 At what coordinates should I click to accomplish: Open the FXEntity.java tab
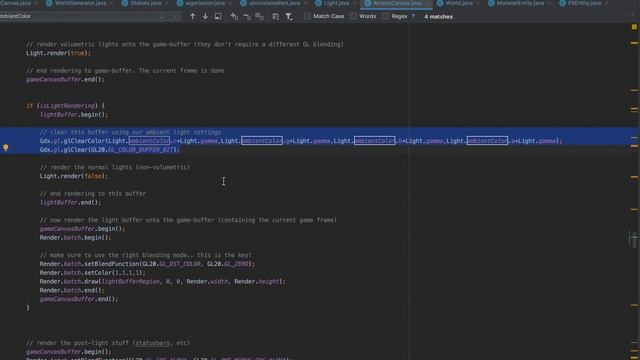click(x=584, y=3)
